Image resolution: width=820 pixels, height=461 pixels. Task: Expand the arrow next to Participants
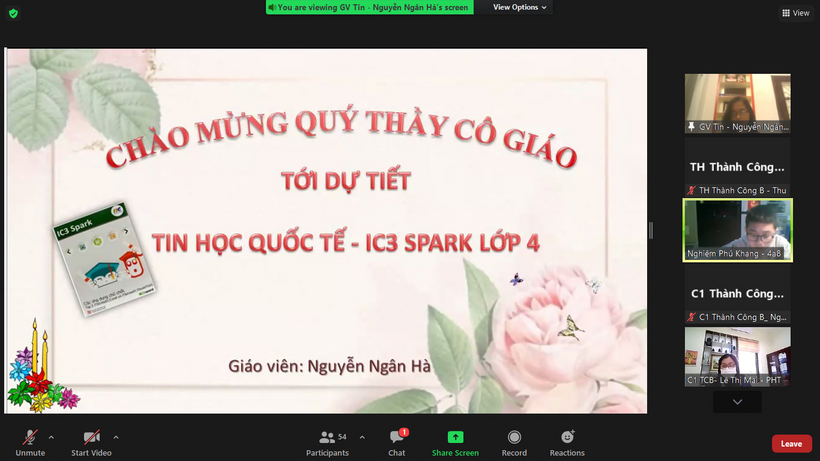362,437
